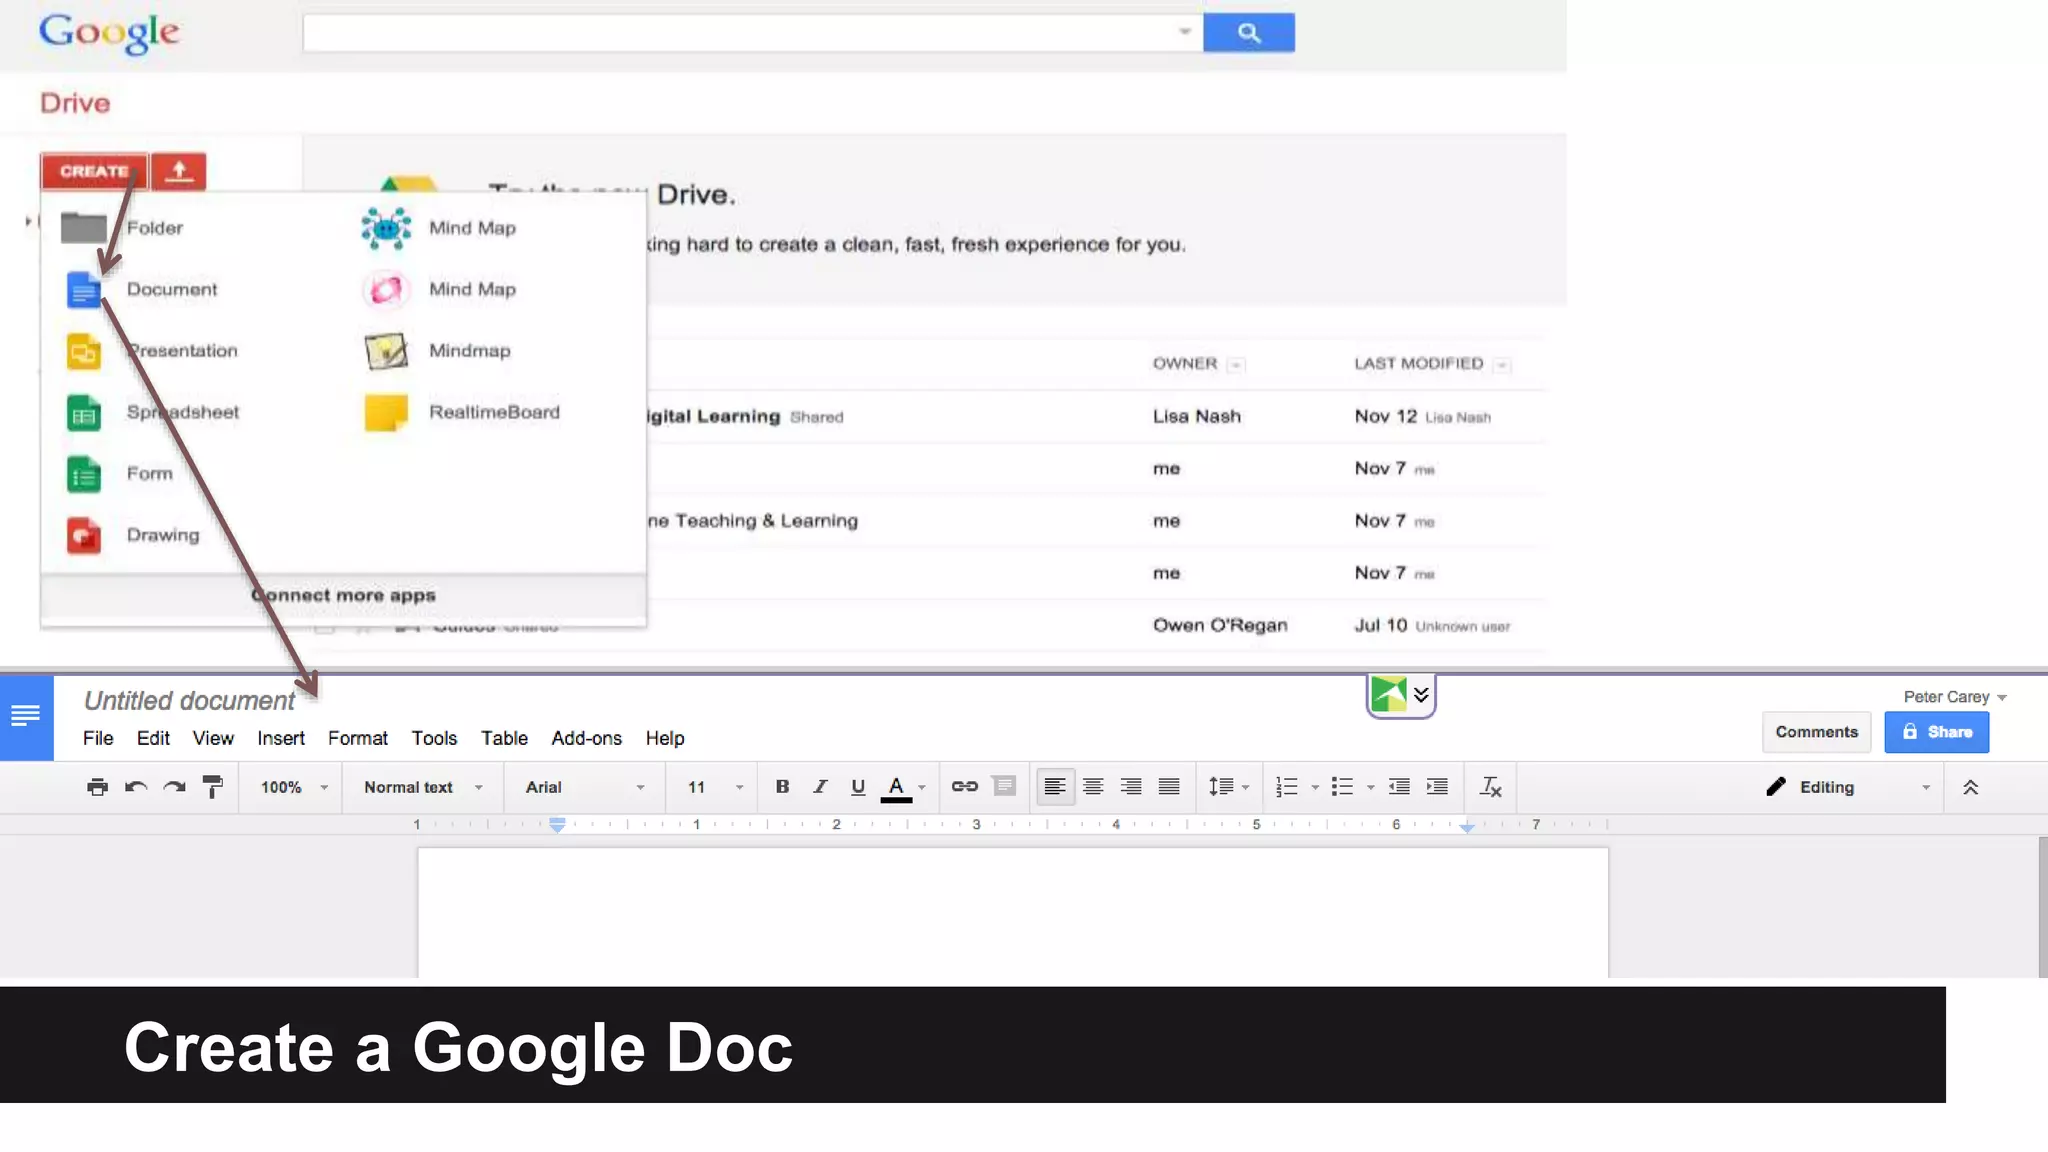Click in the Google search field
2048x1152 pixels.
point(740,32)
